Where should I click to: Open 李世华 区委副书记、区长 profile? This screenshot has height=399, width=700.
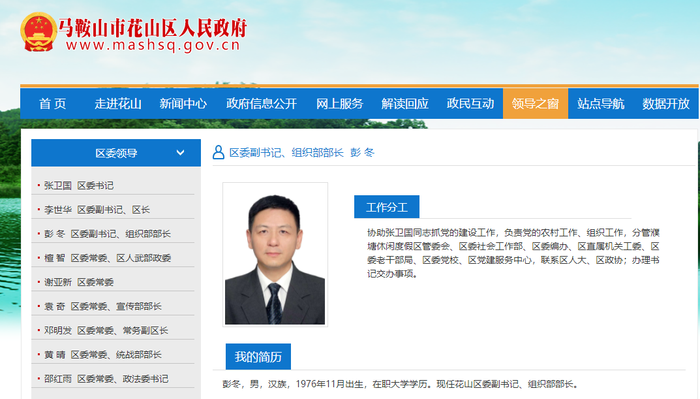click(x=97, y=209)
